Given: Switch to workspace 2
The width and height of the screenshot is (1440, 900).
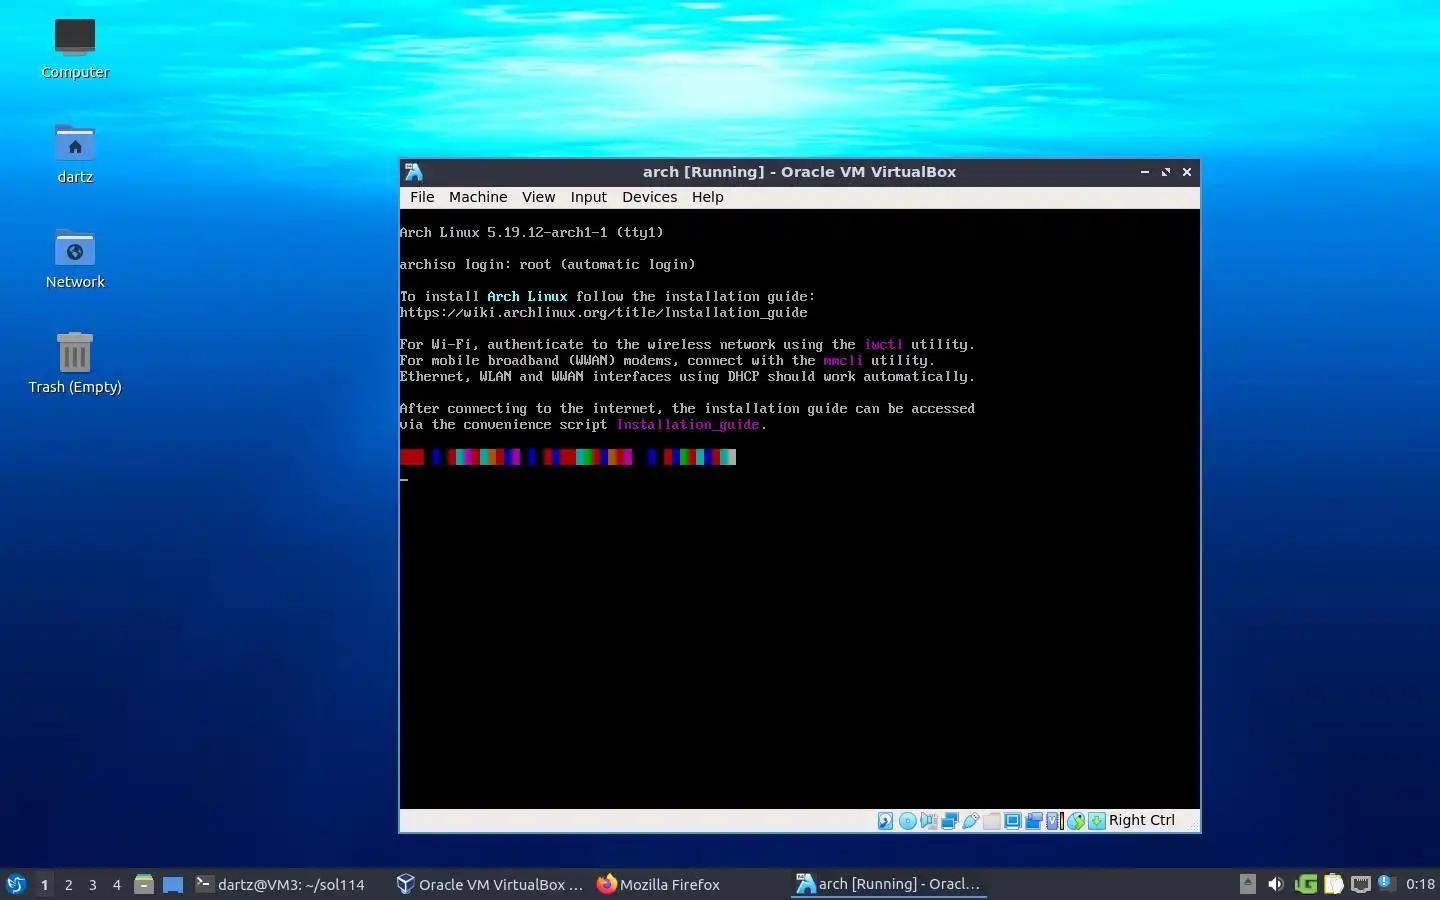Looking at the screenshot, I should (x=68, y=884).
